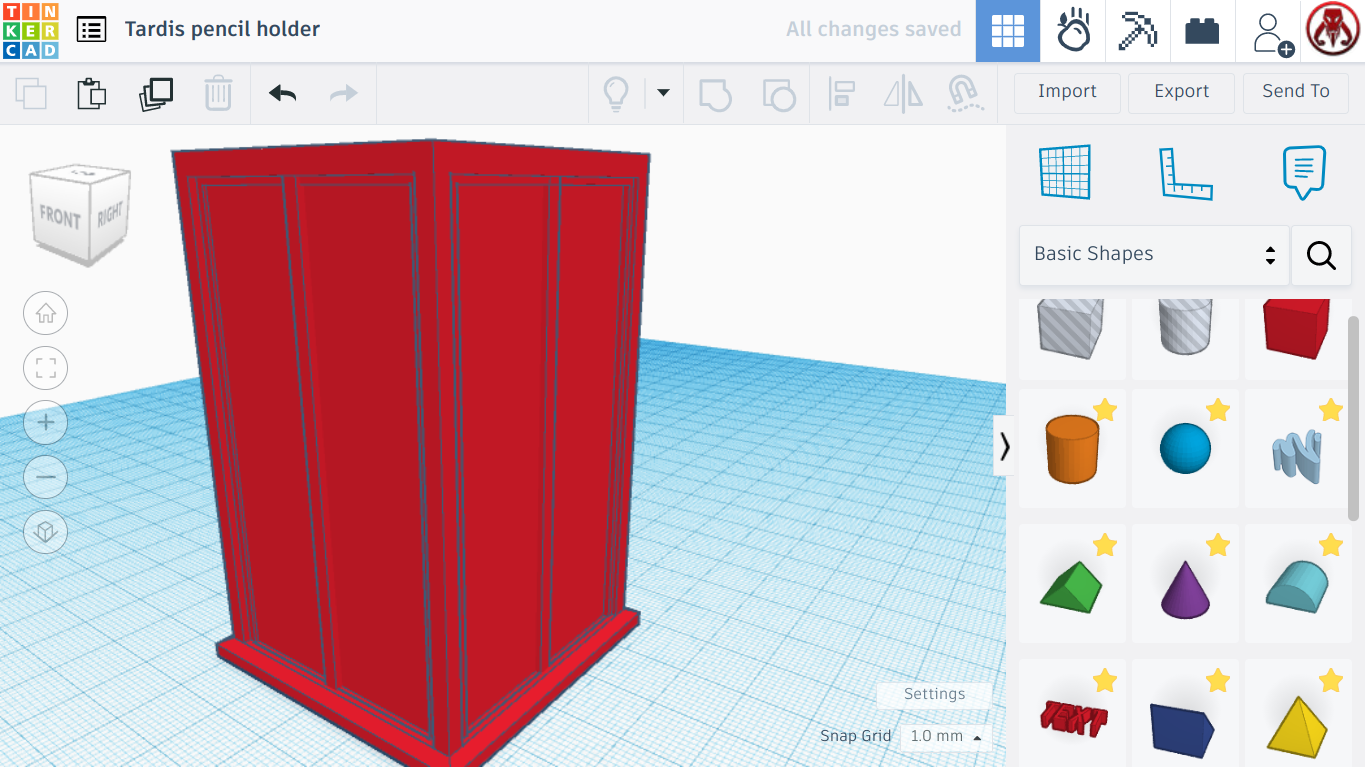The image size is (1365, 767).
Task: Redo the last action
Action: 344,94
